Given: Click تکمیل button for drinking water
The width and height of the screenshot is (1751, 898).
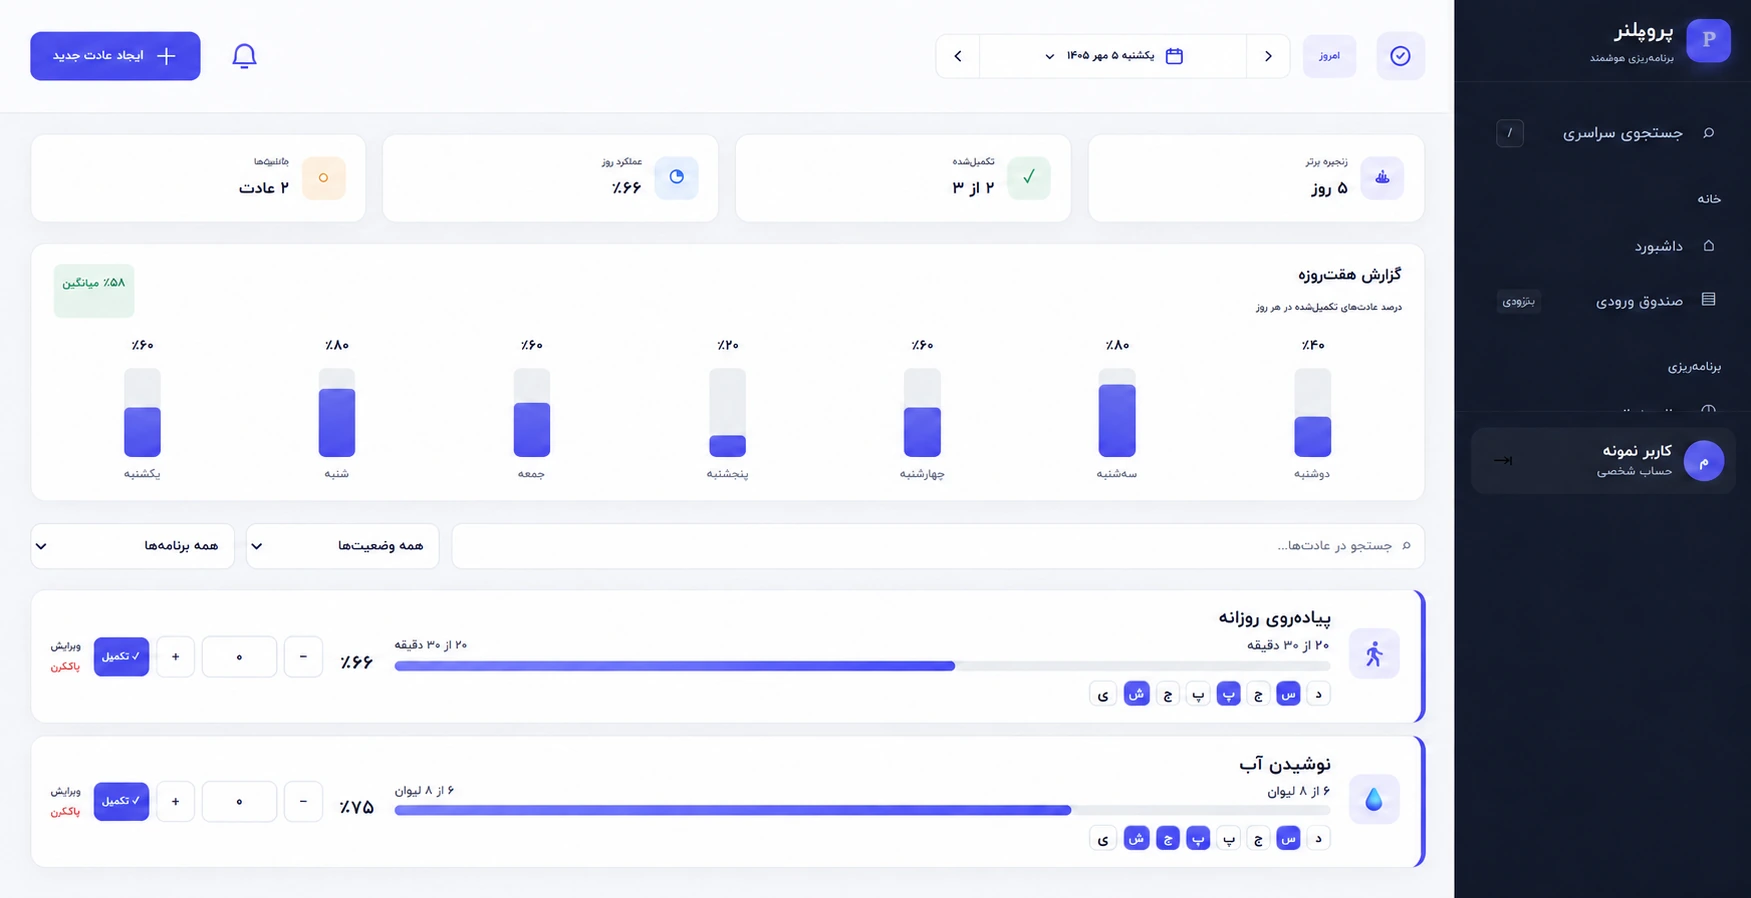Looking at the screenshot, I should tap(121, 802).
